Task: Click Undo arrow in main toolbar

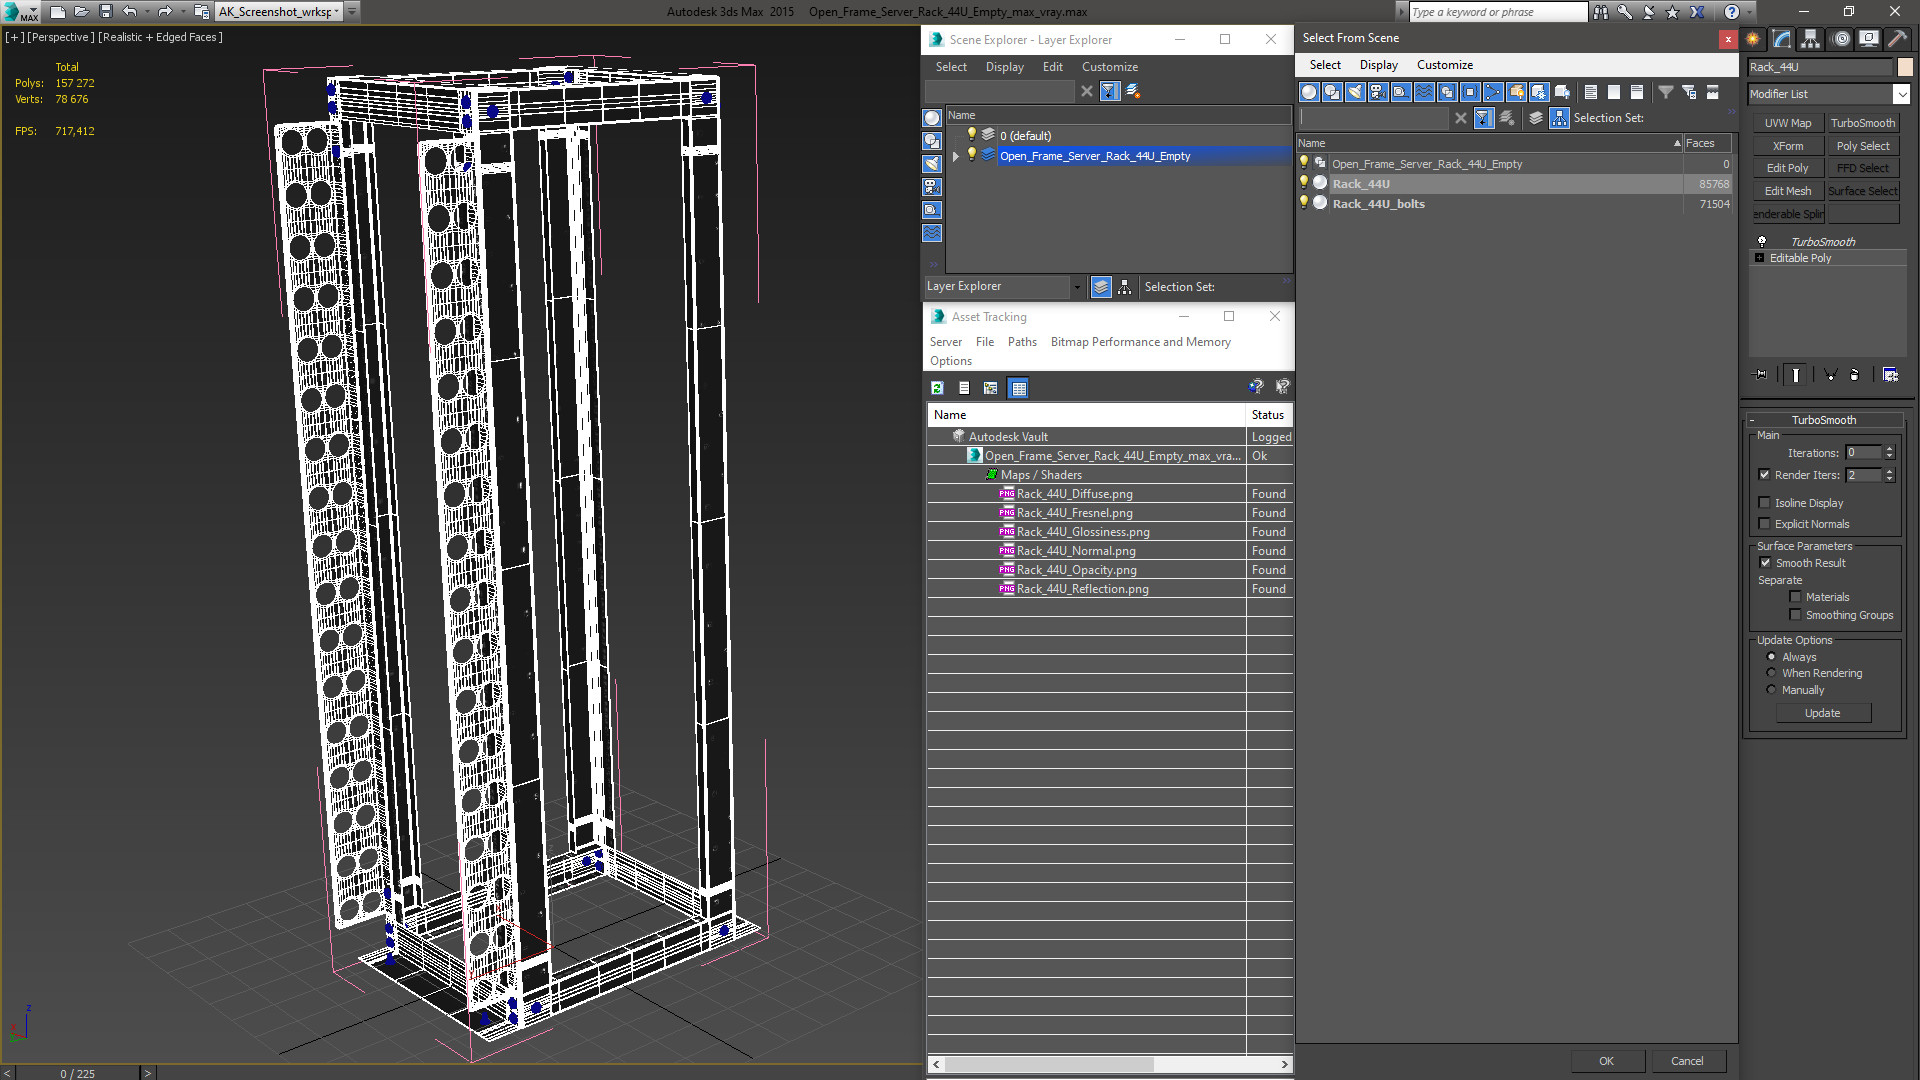Action: coord(130,12)
